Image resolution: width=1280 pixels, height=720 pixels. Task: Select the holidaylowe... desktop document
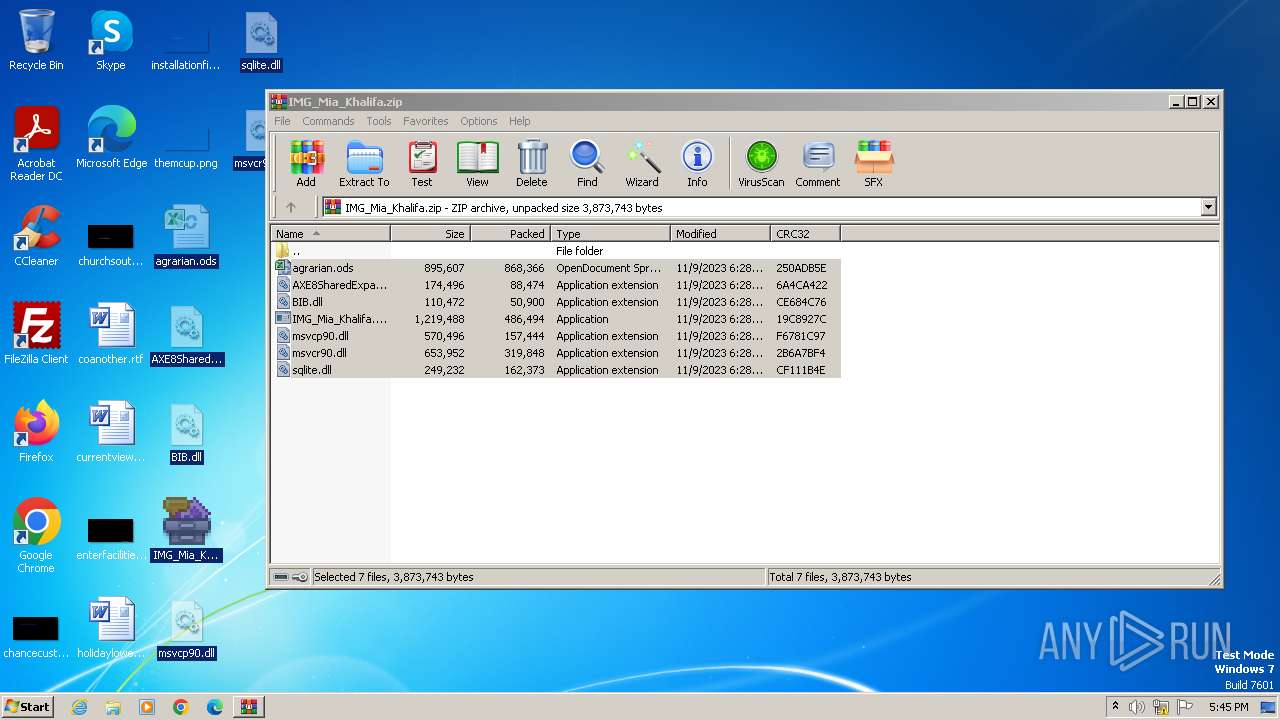click(x=111, y=628)
